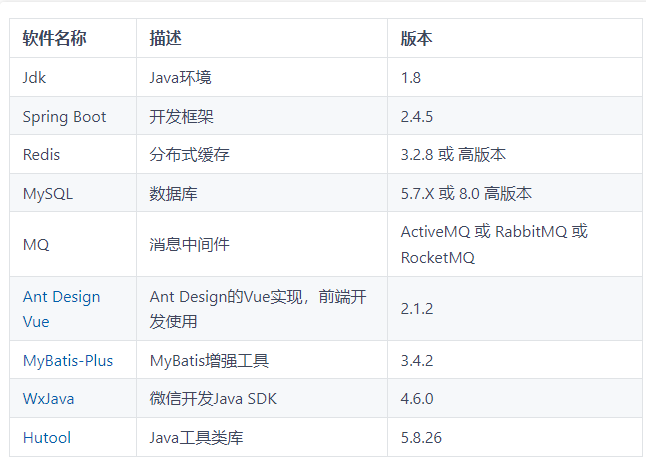Click the 微信开发Java SDK description
646x459 pixels.
(x=262, y=398)
